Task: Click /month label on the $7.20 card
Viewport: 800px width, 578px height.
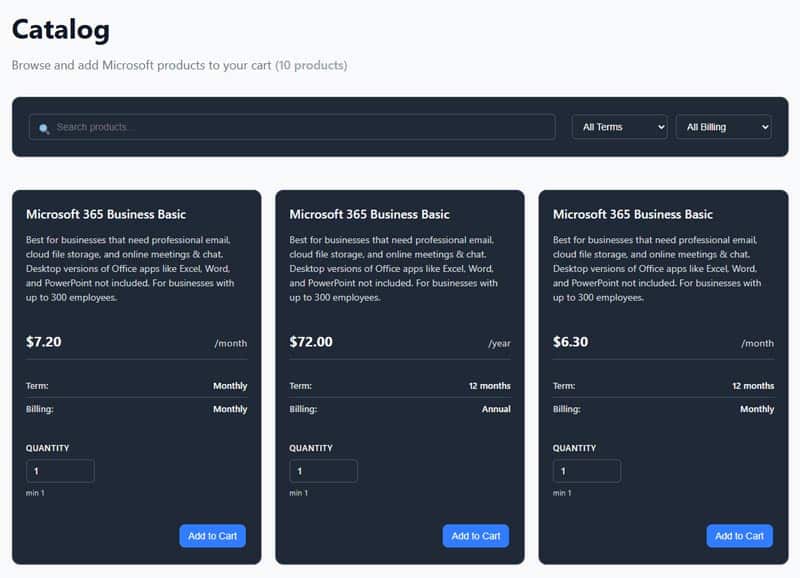Action: pyautogui.click(x=231, y=343)
